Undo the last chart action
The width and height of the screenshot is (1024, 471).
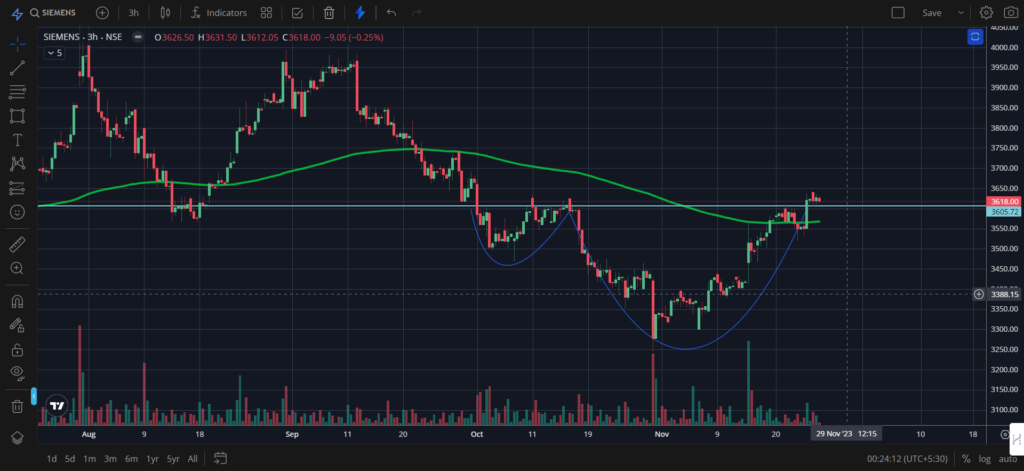391,12
